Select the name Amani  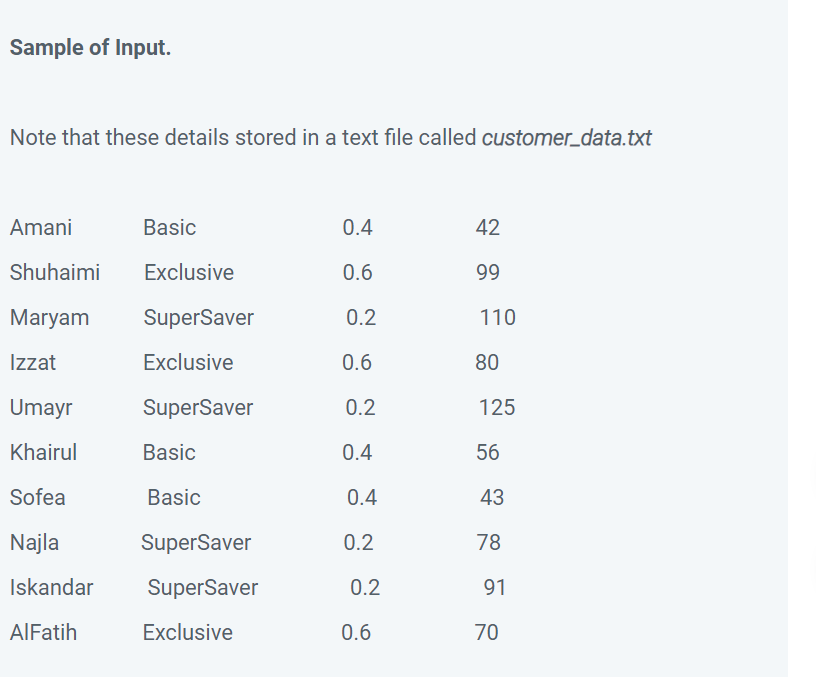tap(41, 228)
